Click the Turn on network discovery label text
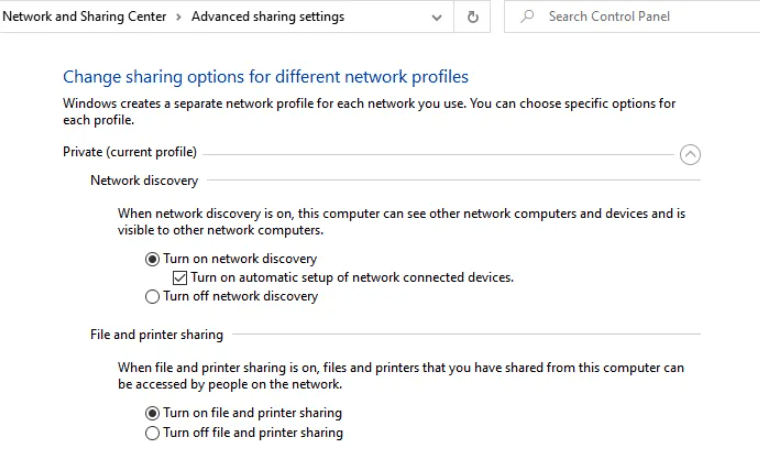Screen dimensions: 760x457 point(240,259)
